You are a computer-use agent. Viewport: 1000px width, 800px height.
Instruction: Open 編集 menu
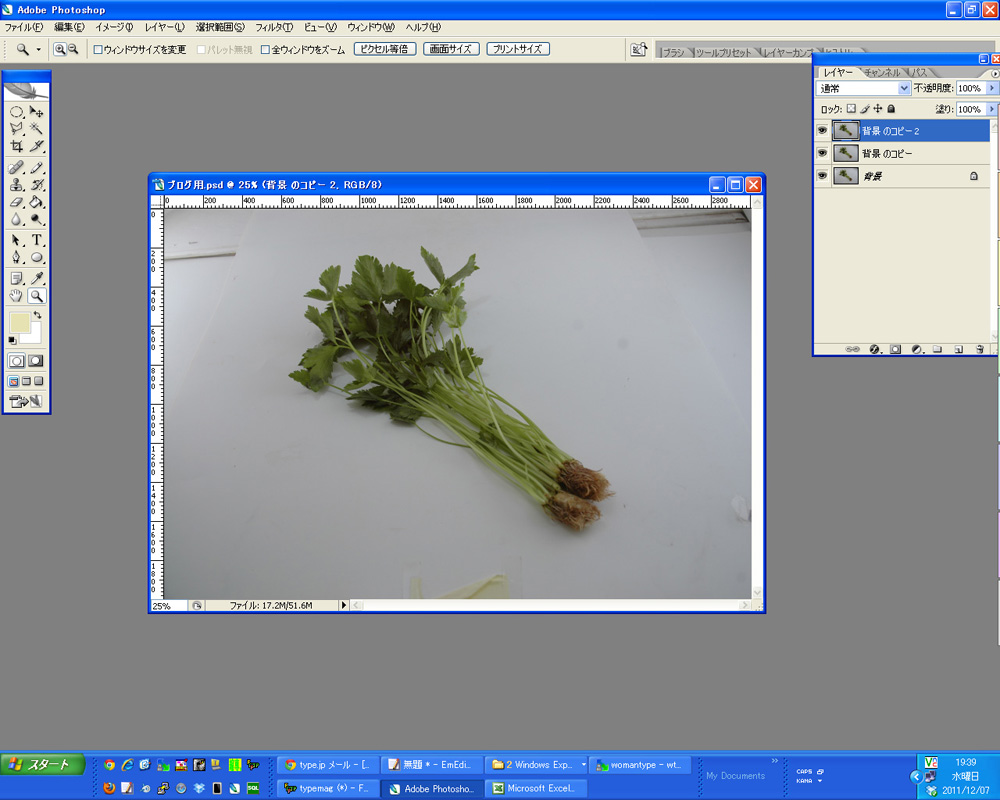69,27
